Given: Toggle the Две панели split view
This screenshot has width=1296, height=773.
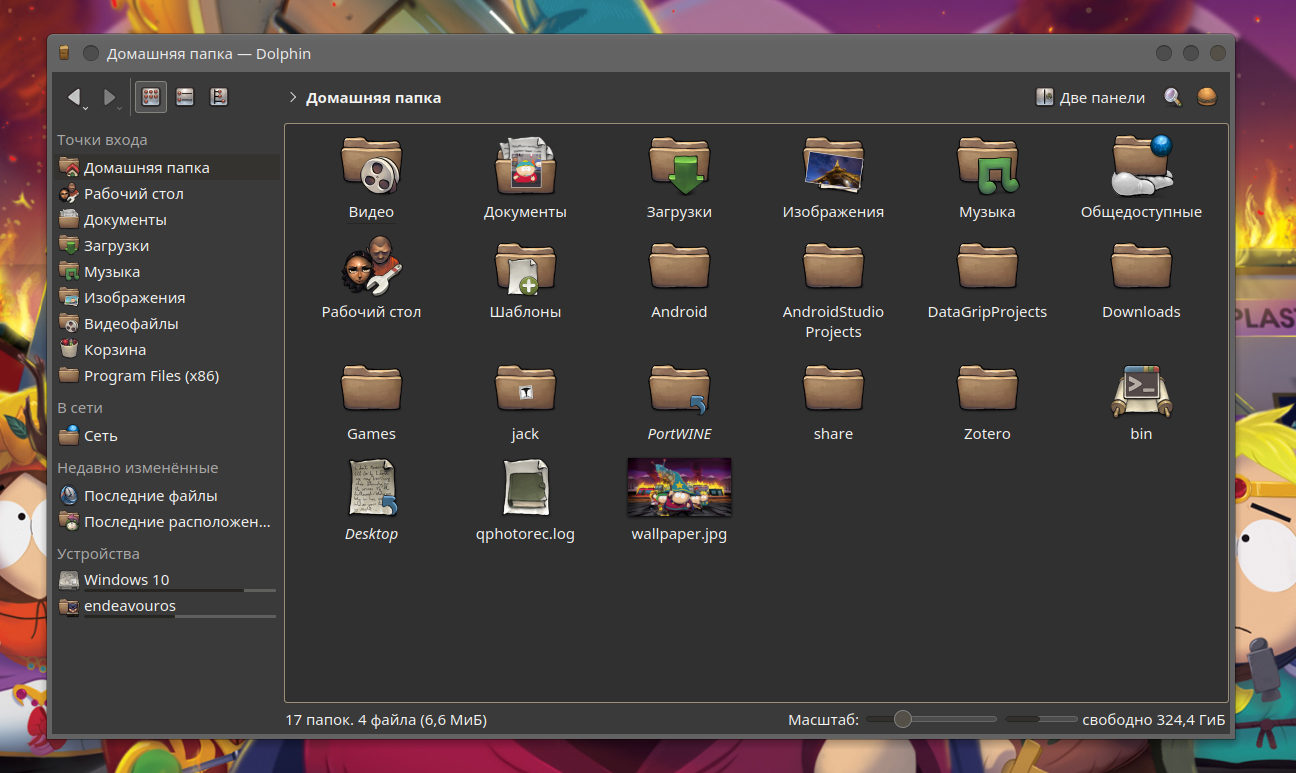Looking at the screenshot, I should (x=1090, y=97).
